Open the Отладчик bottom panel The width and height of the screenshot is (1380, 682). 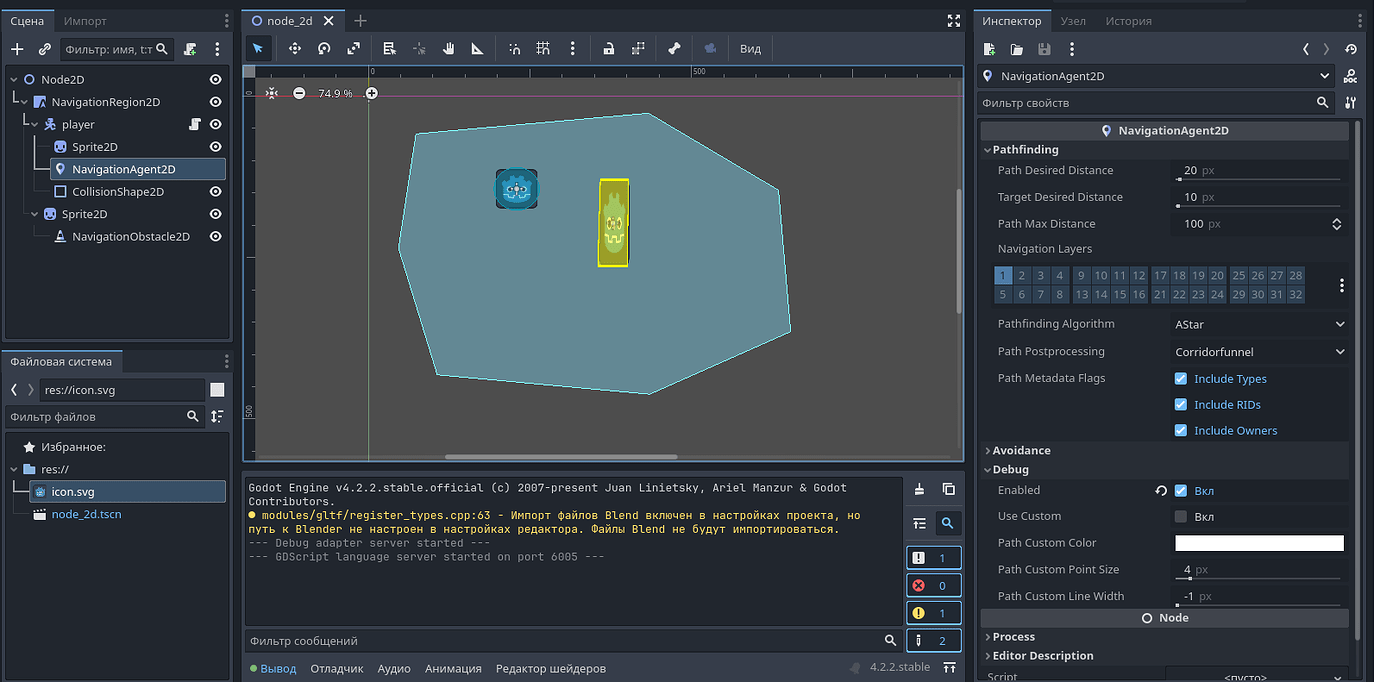337,668
